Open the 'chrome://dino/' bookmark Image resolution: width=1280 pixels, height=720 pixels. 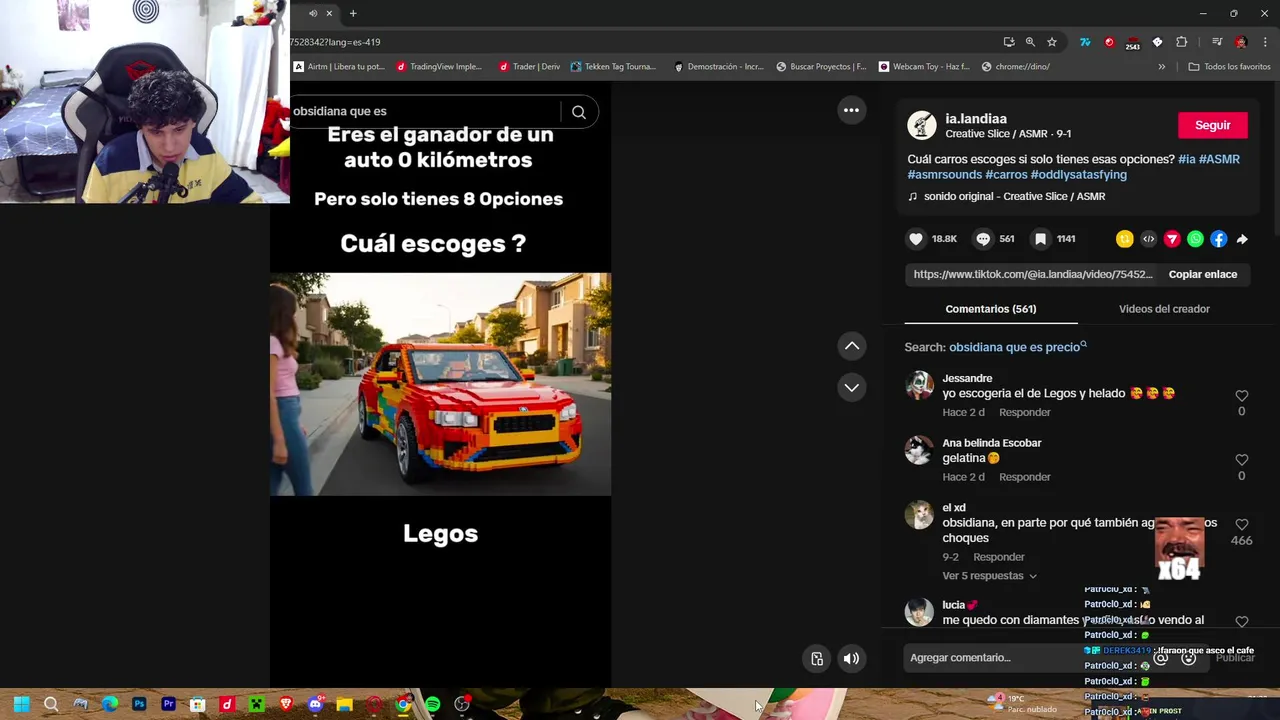coord(1016,67)
